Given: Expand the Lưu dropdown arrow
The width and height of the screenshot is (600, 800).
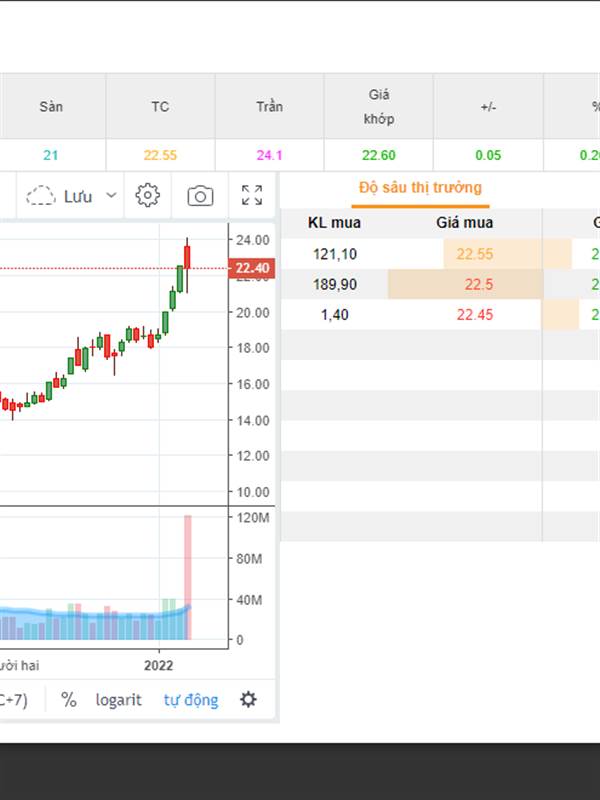Looking at the screenshot, I should pos(111,195).
